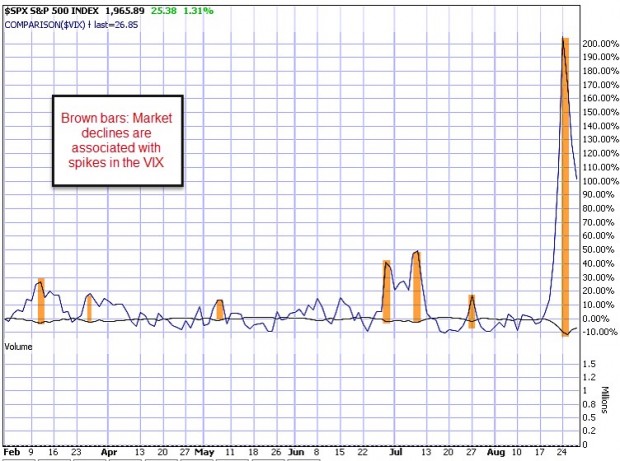Click the 140.00% y-axis label
This screenshot has height=461, width=620.
click(601, 126)
